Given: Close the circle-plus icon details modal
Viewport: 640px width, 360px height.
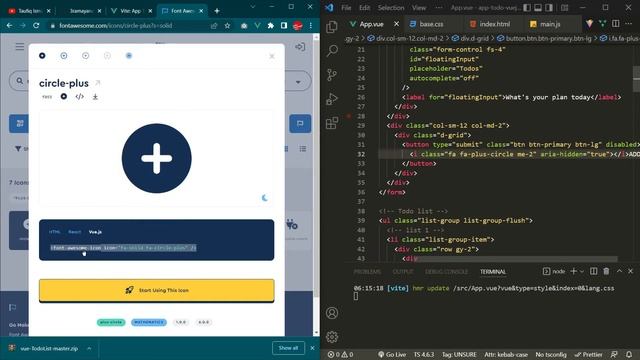Looking at the screenshot, I should pos(272,56).
